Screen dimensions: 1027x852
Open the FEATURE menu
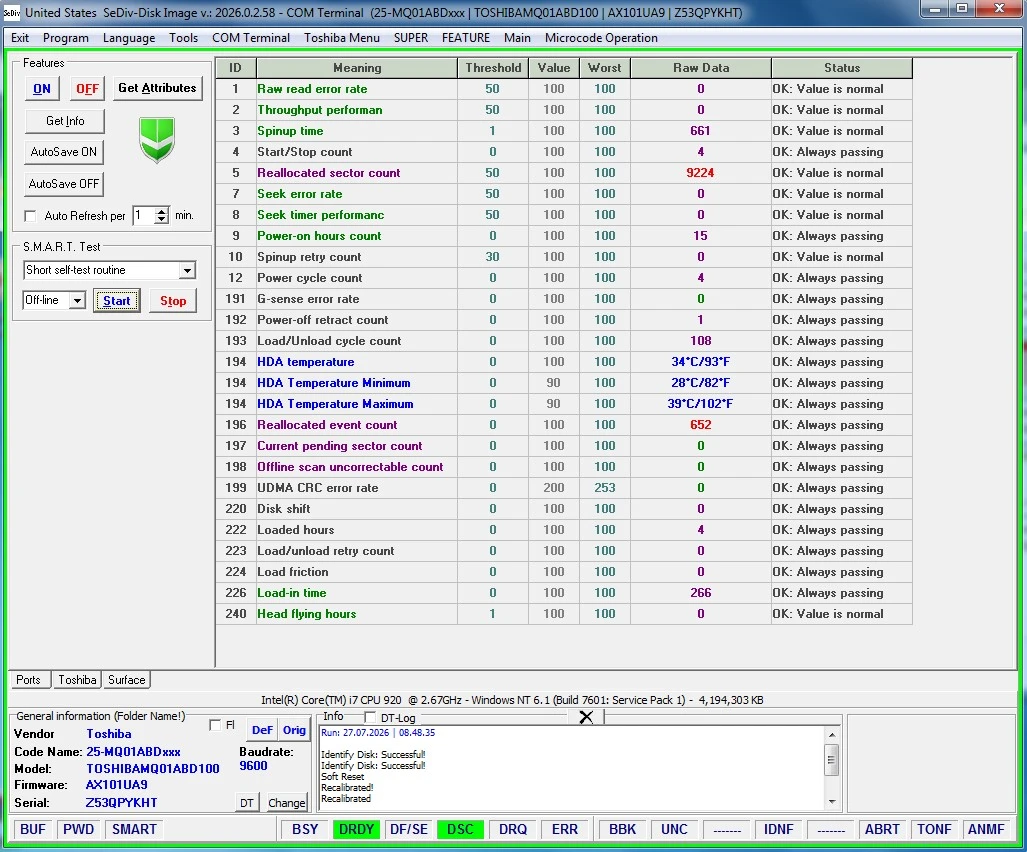pos(466,38)
